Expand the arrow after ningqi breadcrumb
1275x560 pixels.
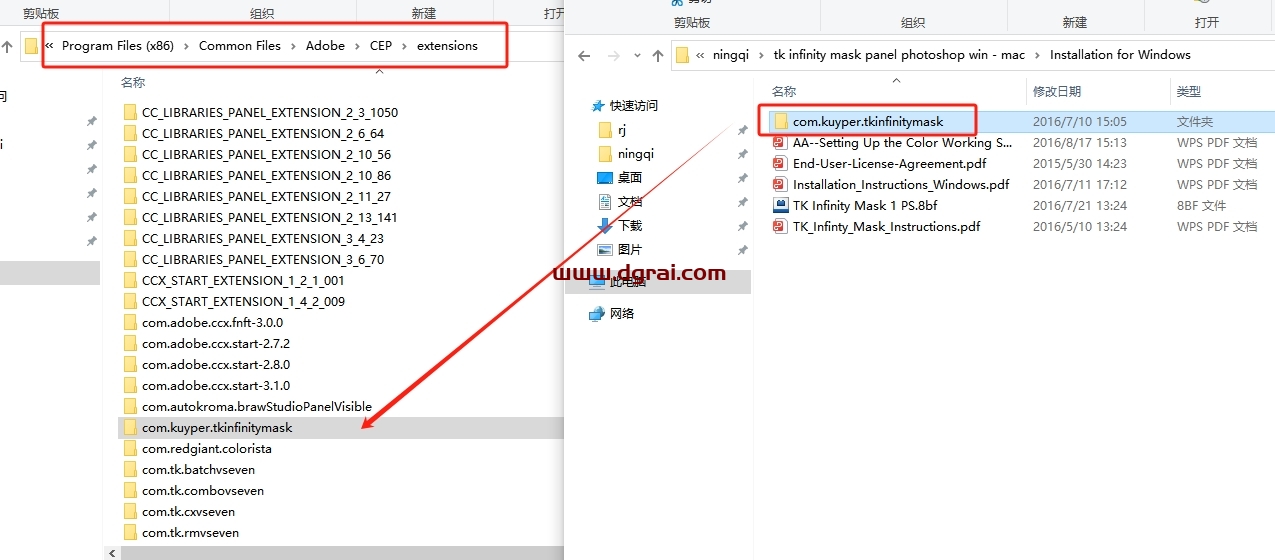763,55
